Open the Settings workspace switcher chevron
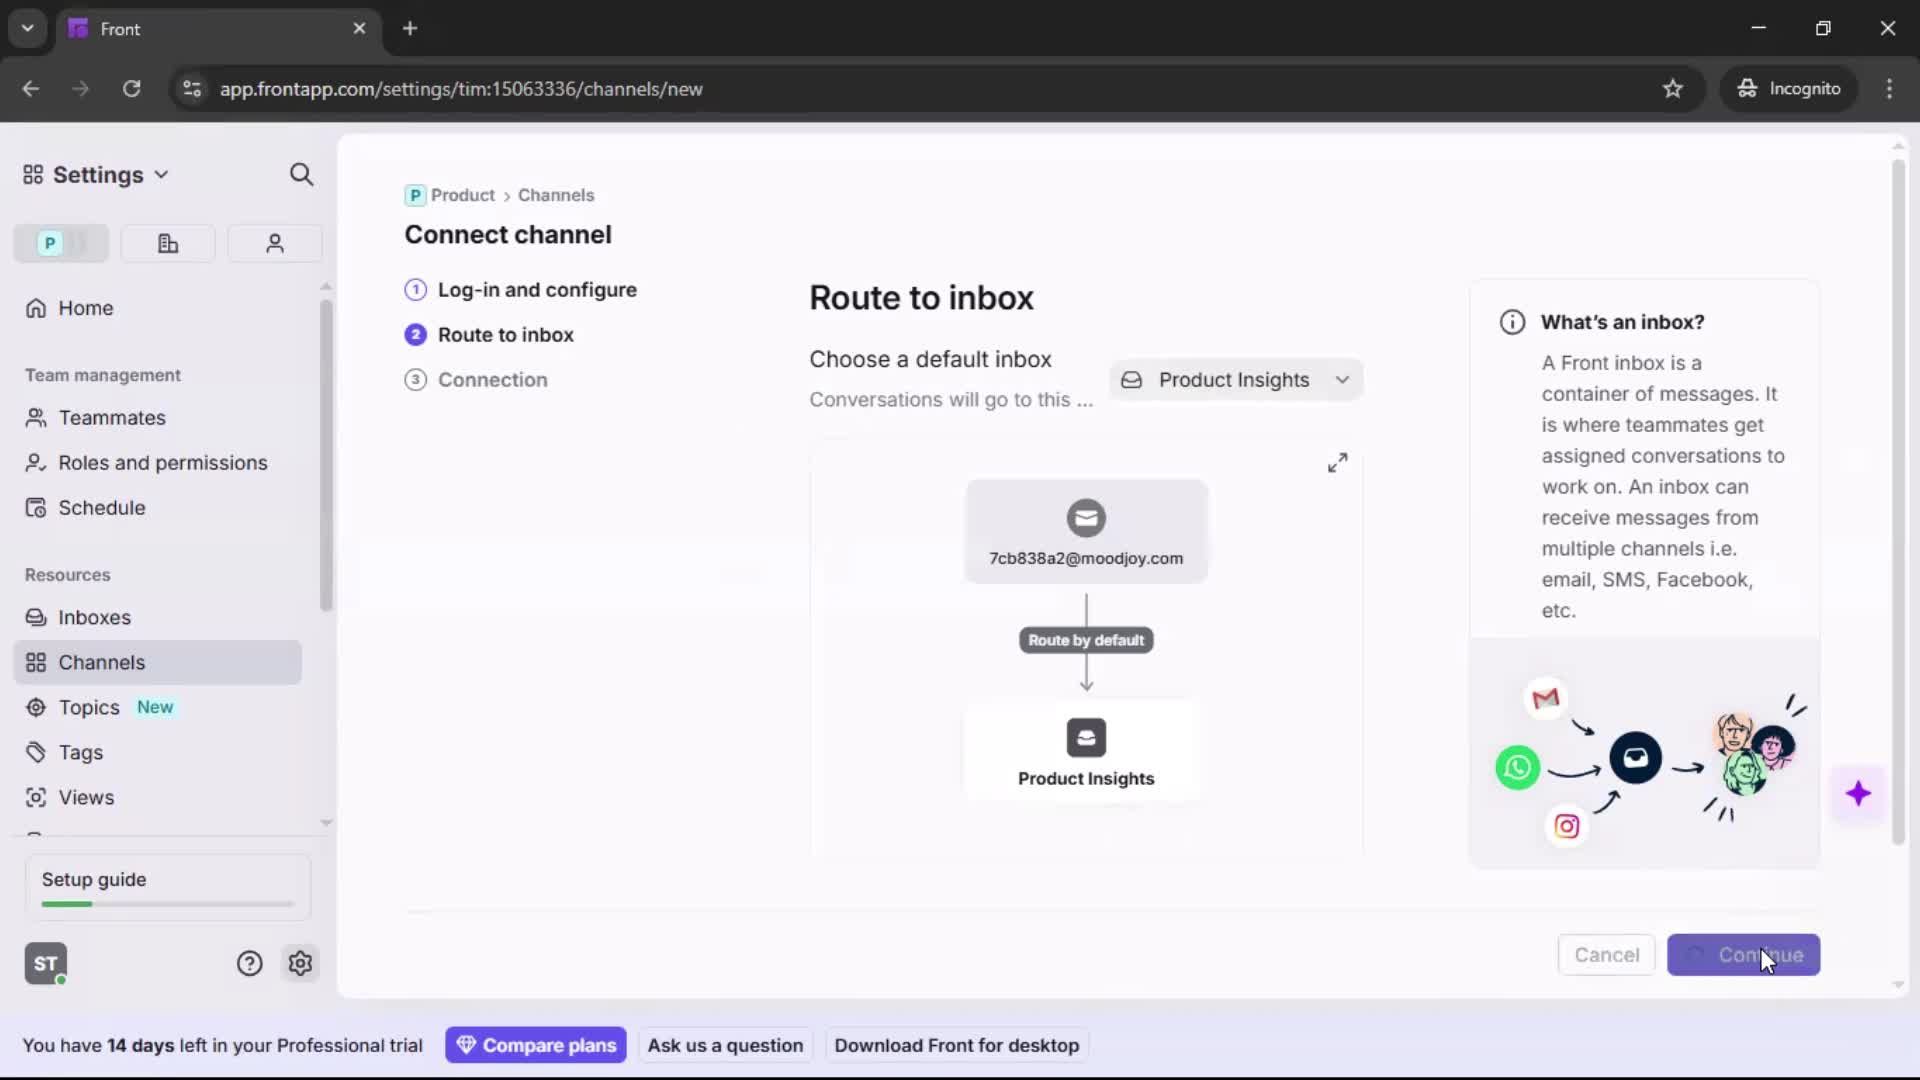 click(x=162, y=174)
